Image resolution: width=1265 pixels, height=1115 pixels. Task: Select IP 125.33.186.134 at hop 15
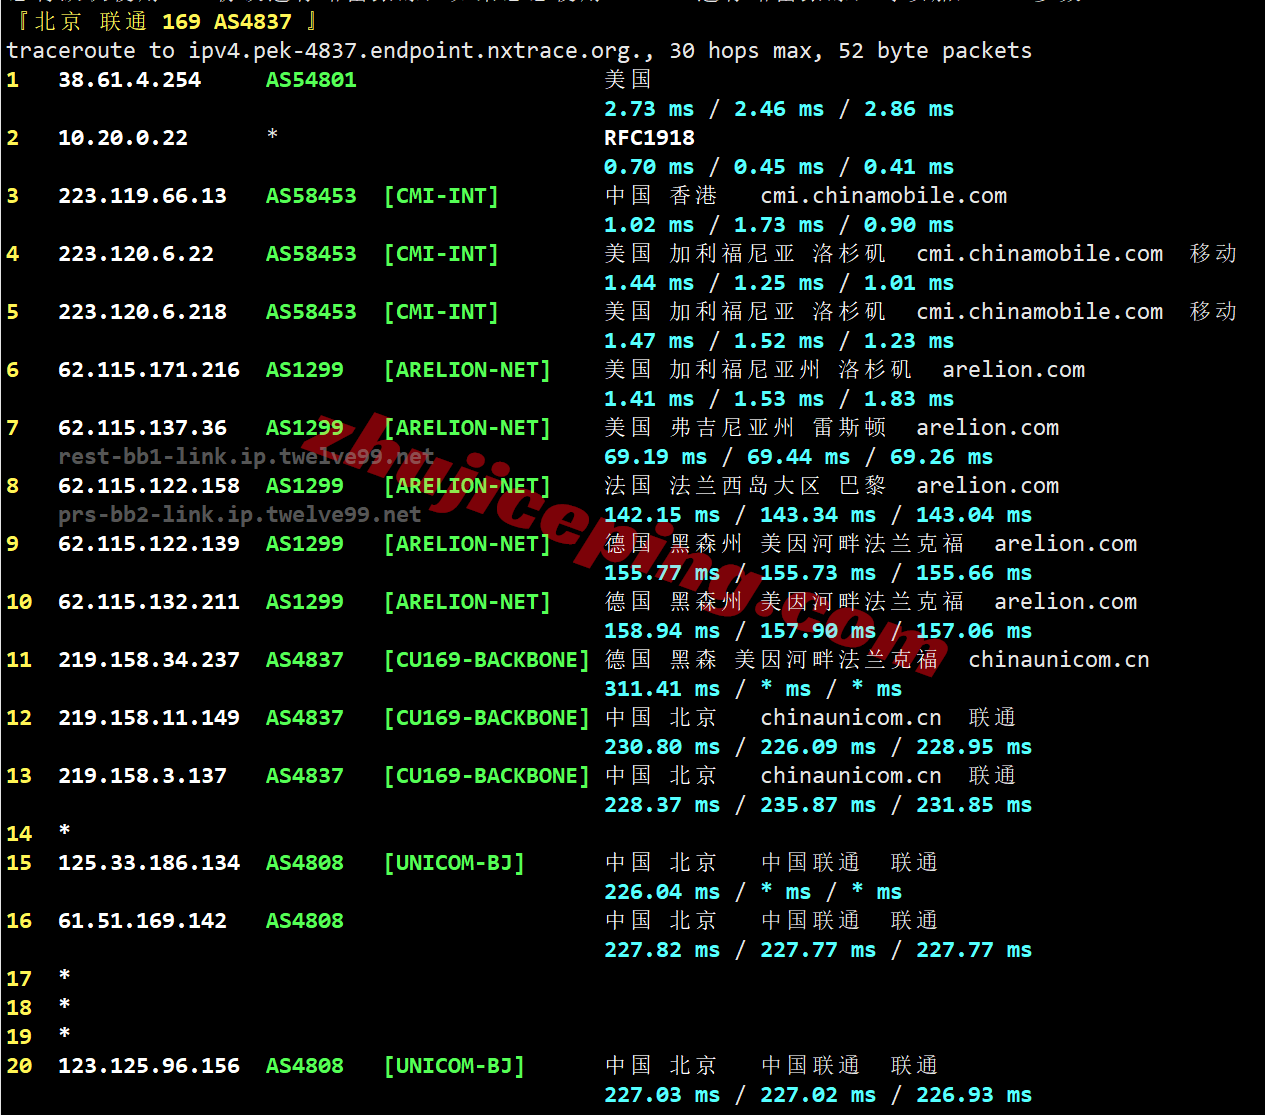point(149,863)
